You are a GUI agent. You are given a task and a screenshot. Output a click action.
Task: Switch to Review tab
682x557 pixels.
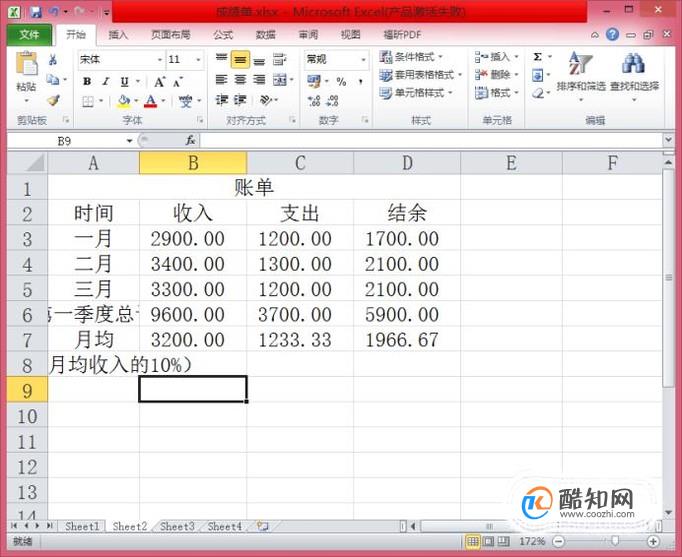click(x=308, y=35)
